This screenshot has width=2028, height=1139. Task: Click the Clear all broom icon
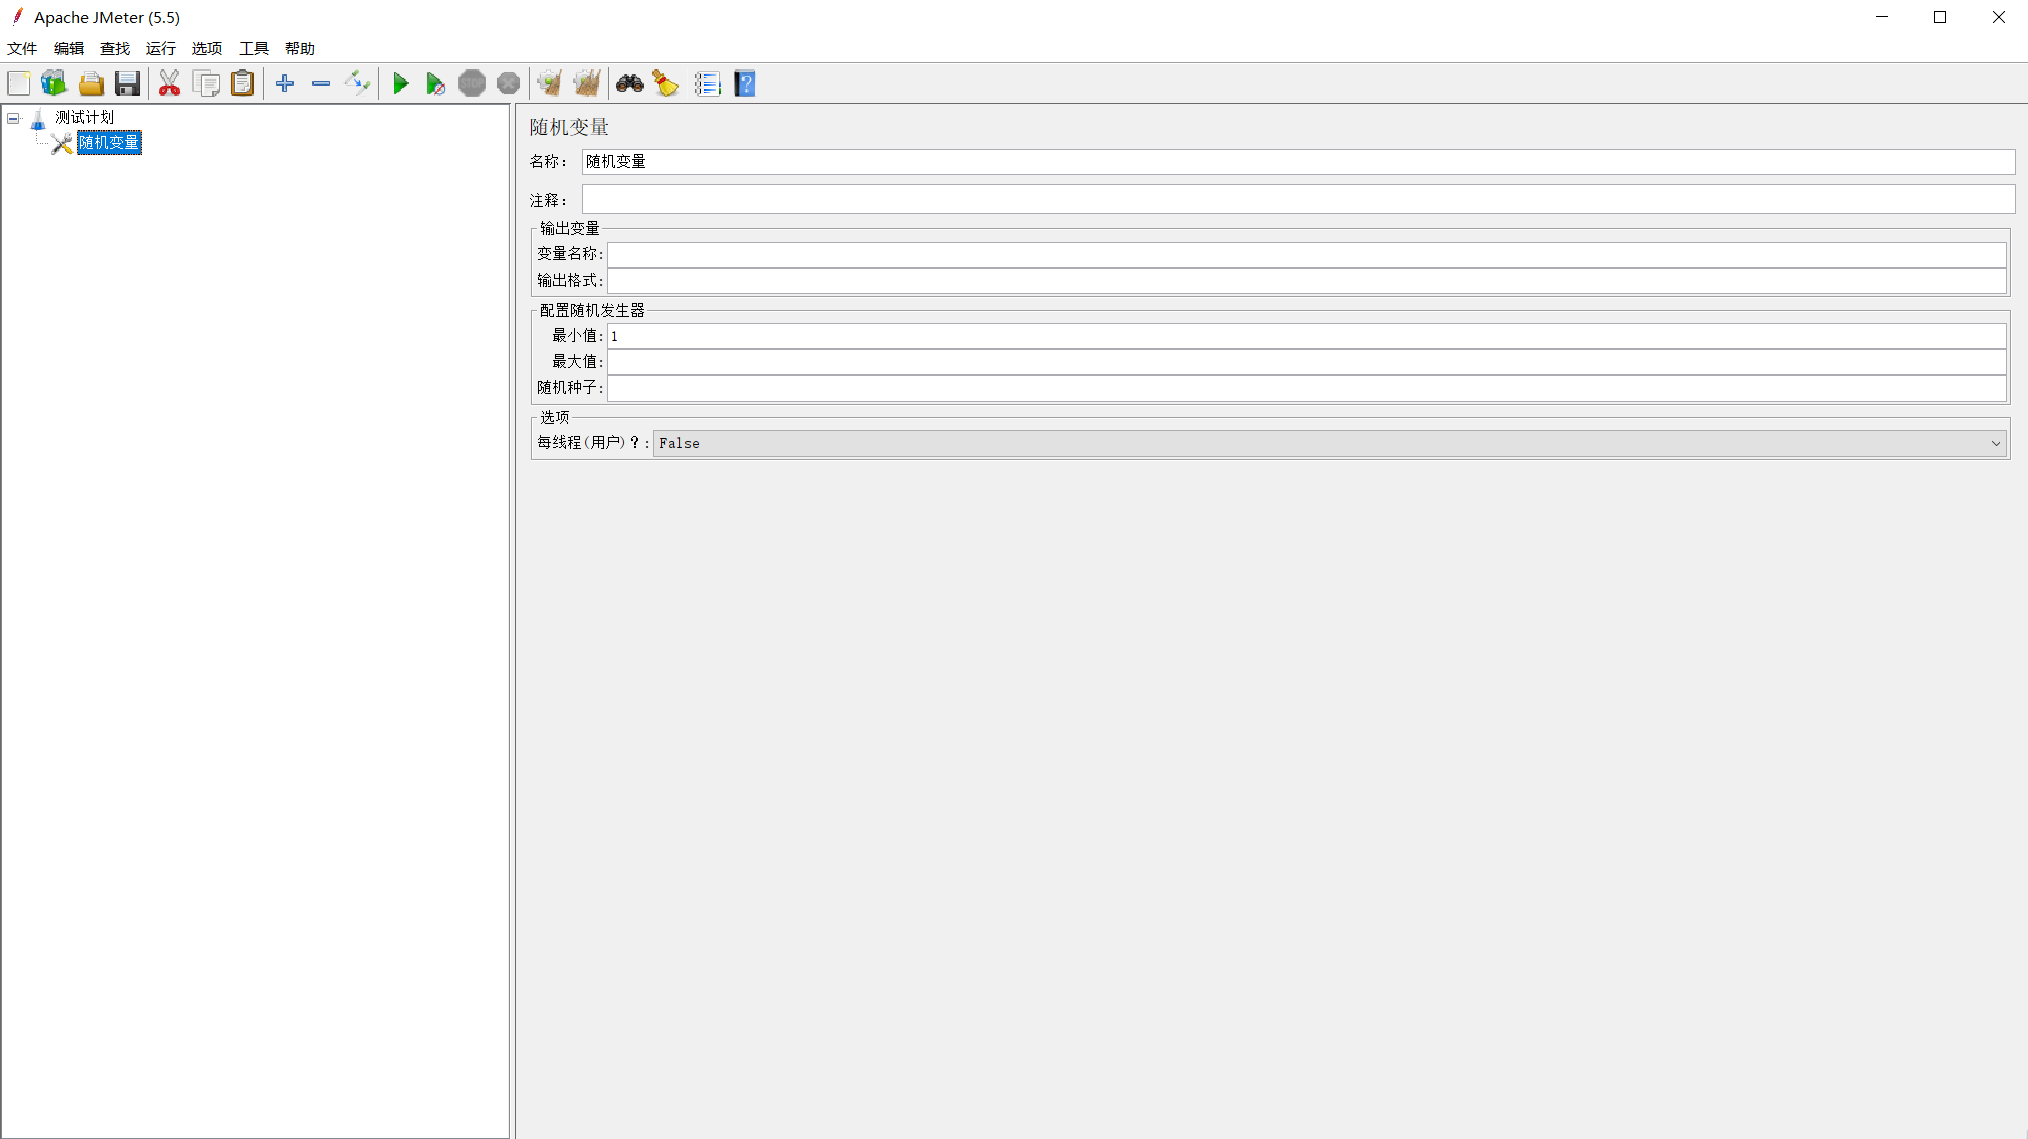587,84
